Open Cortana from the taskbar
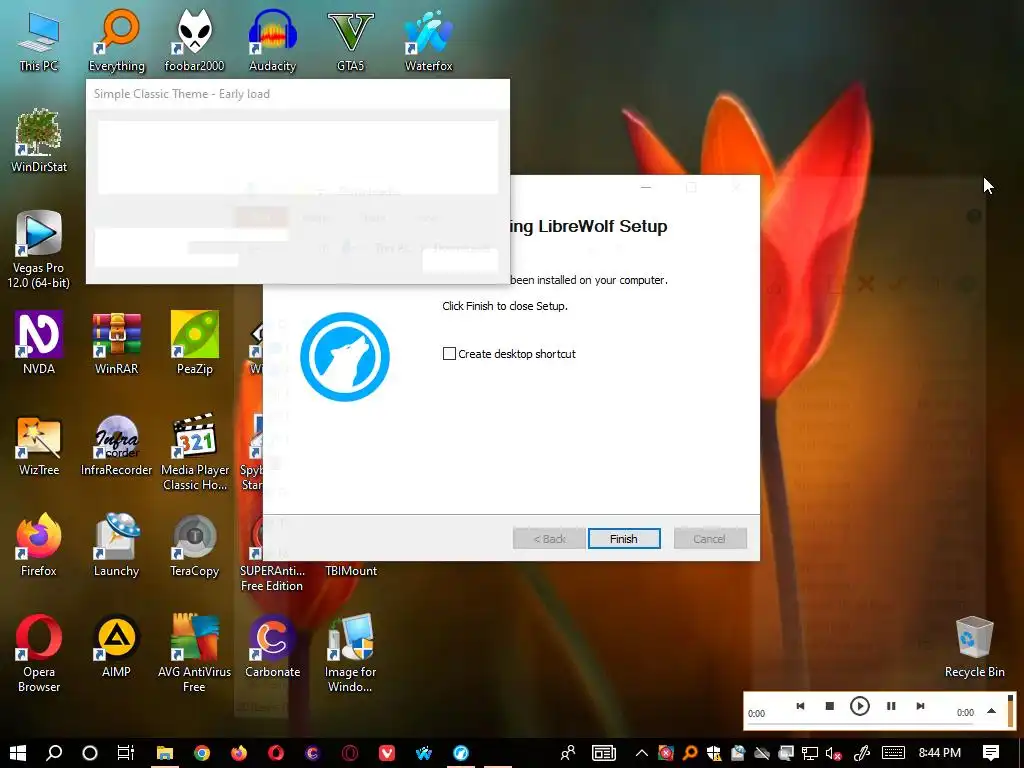The width and height of the screenshot is (1024, 768). (x=90, y=753)
